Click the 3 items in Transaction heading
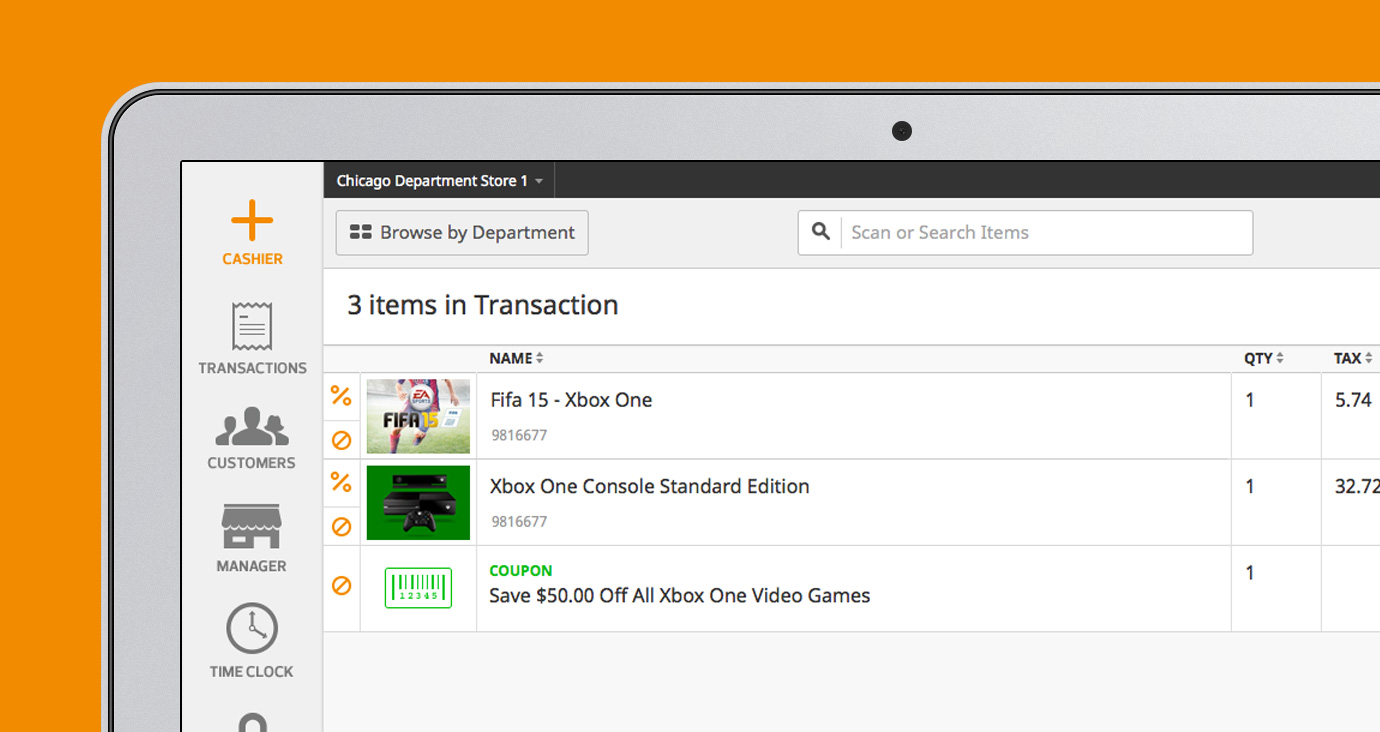Screen dimensions: 1380x732 click(x=482, y=305)
